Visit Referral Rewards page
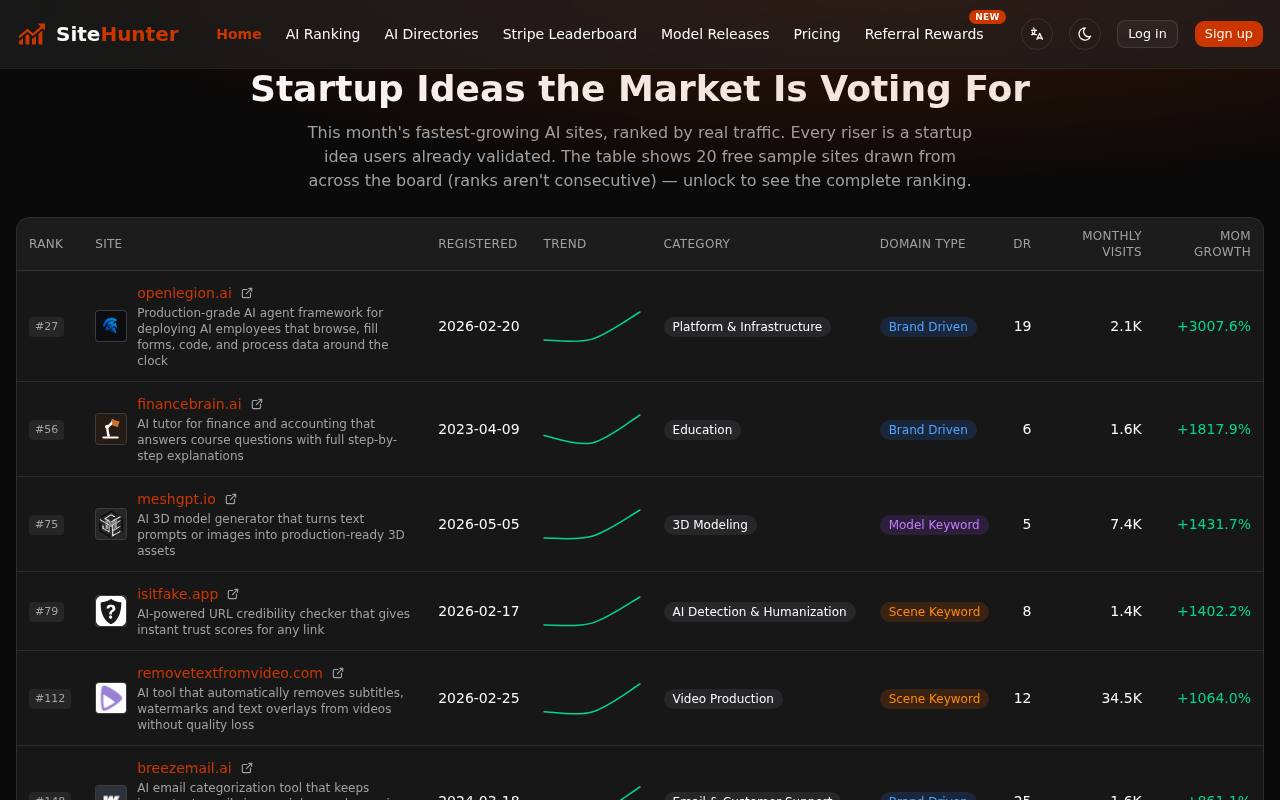The height and width of the screenshot is (800, 1280). (x=924, y=34)
